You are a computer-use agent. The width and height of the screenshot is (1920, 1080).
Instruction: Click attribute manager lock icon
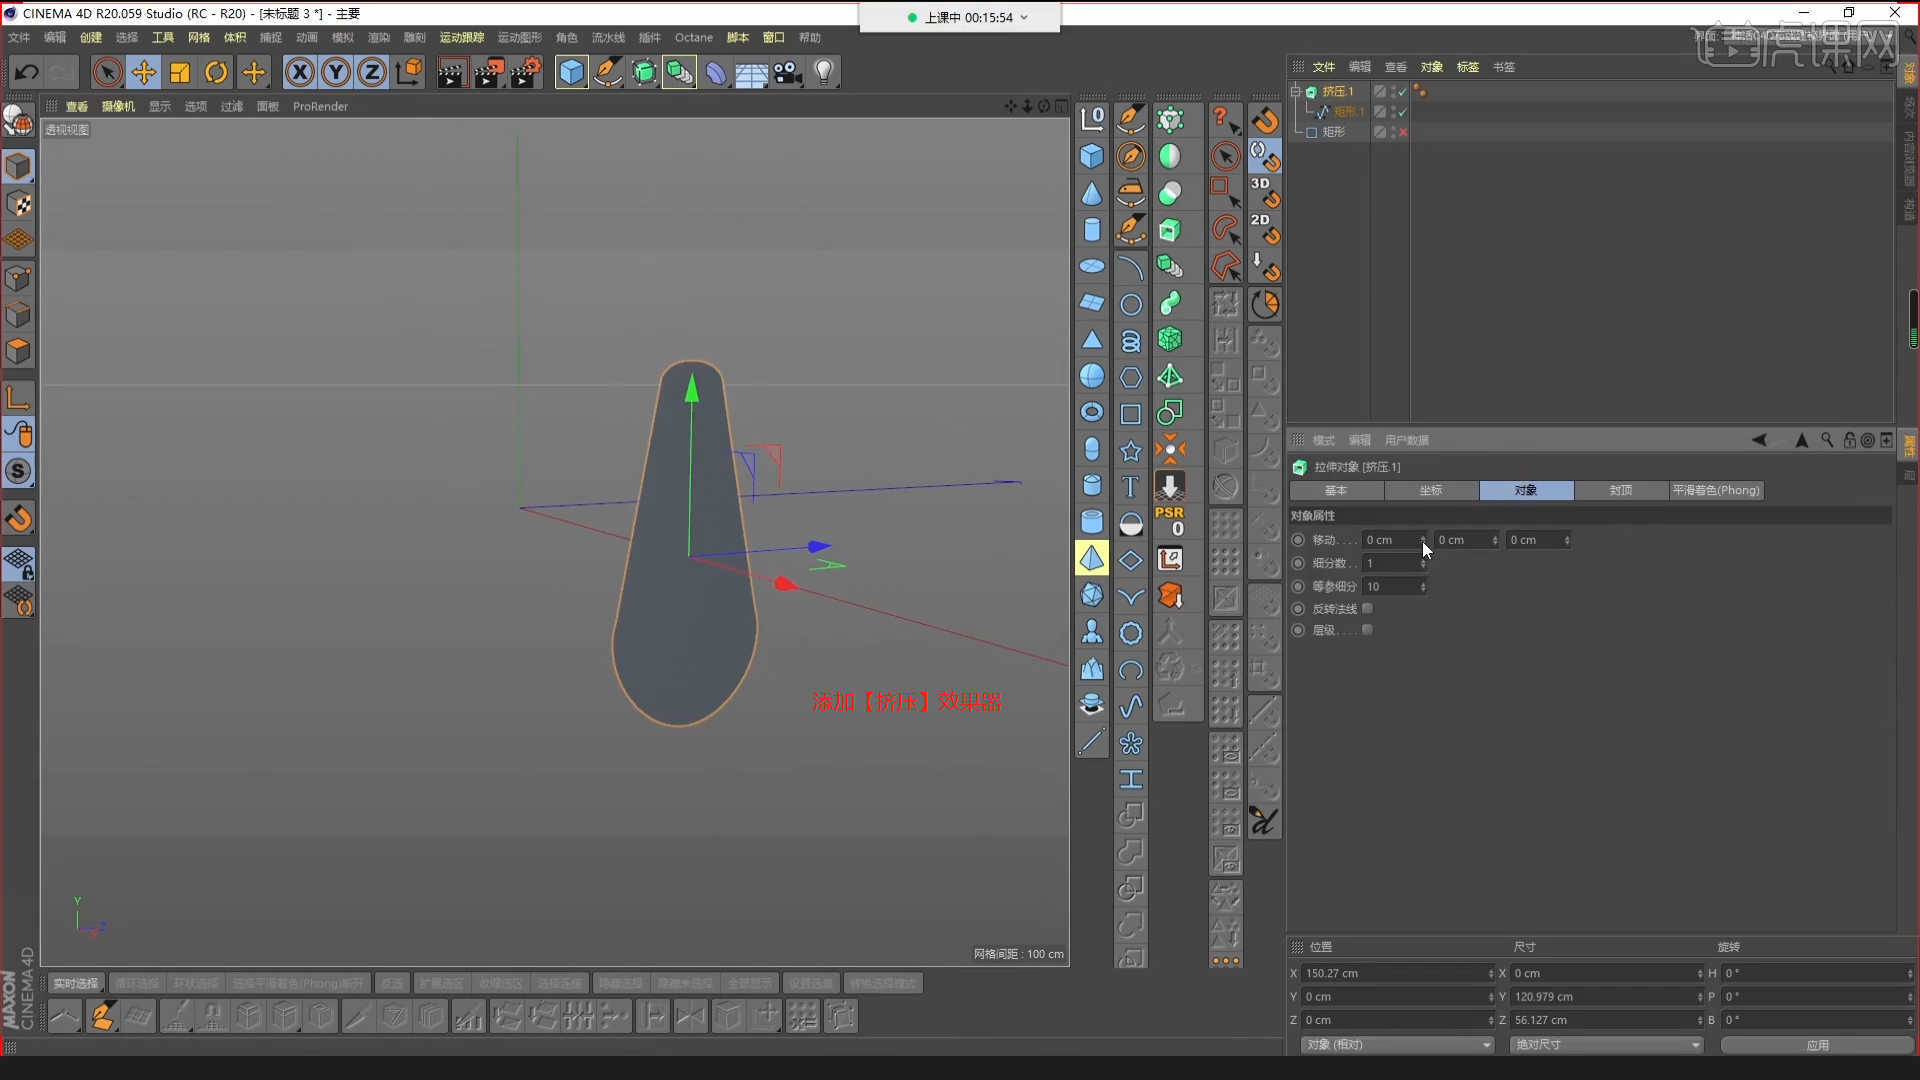click(x=1849, y=440)
